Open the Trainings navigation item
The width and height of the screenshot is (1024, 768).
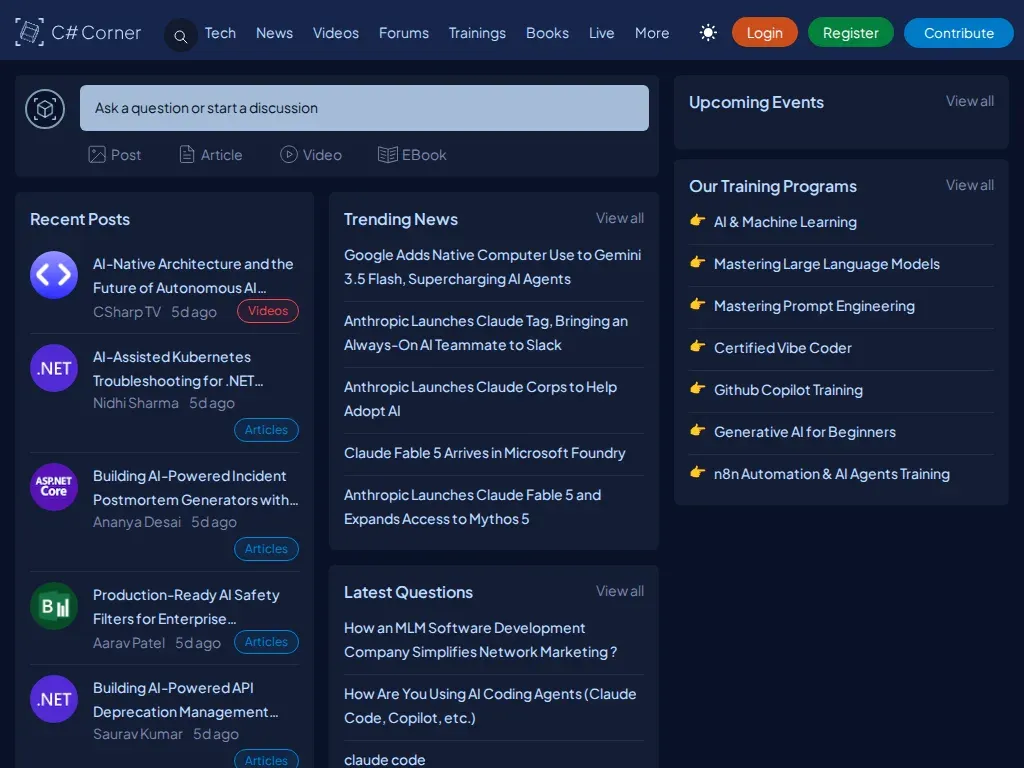pyautogui.click(x=477, y=33)
